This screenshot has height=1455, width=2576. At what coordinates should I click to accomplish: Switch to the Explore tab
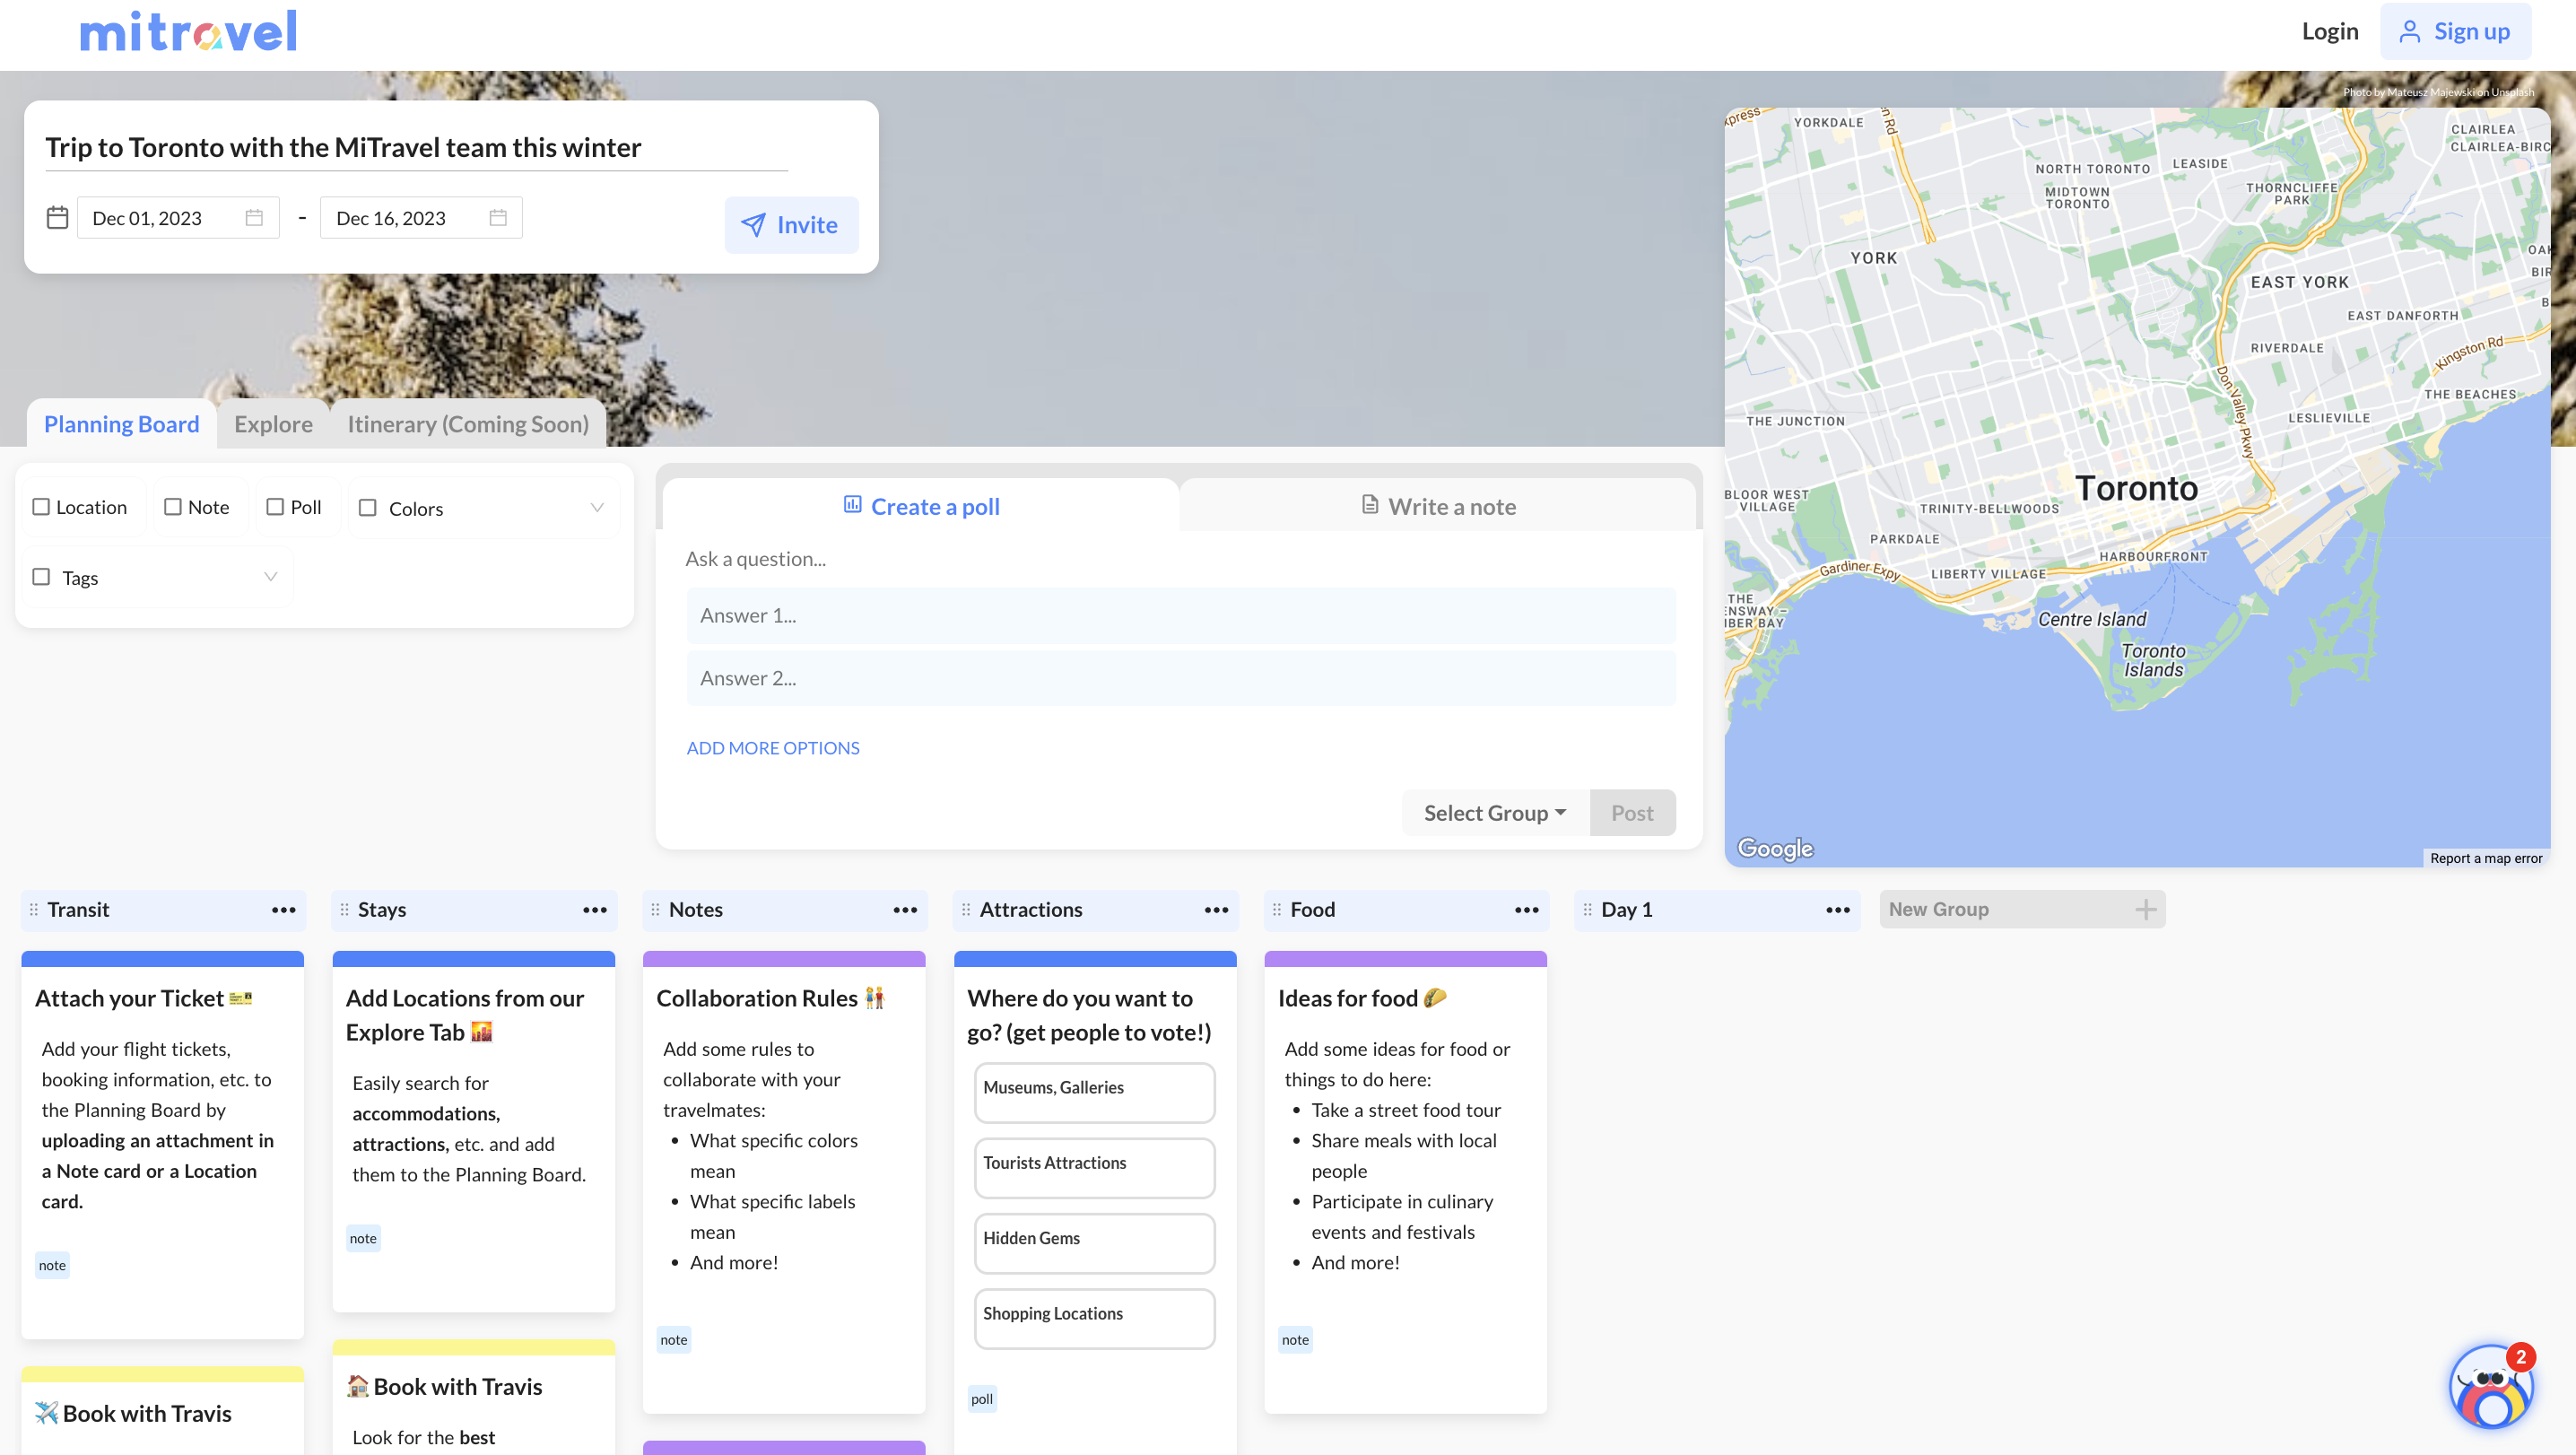pos(273,424)
